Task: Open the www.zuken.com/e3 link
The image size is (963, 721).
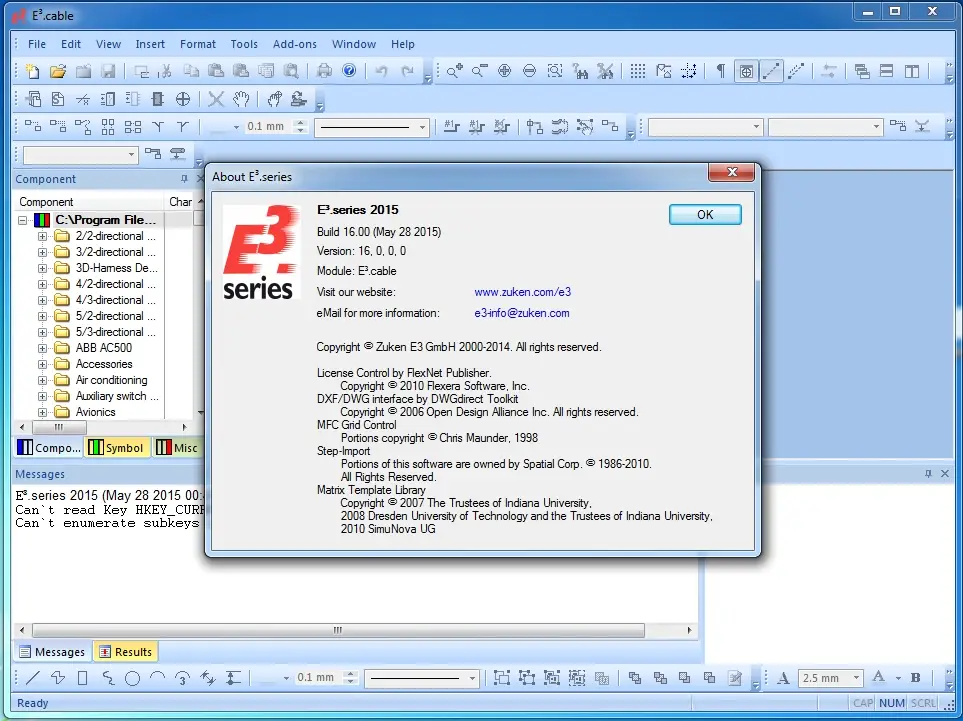Action: coord(523,292)
